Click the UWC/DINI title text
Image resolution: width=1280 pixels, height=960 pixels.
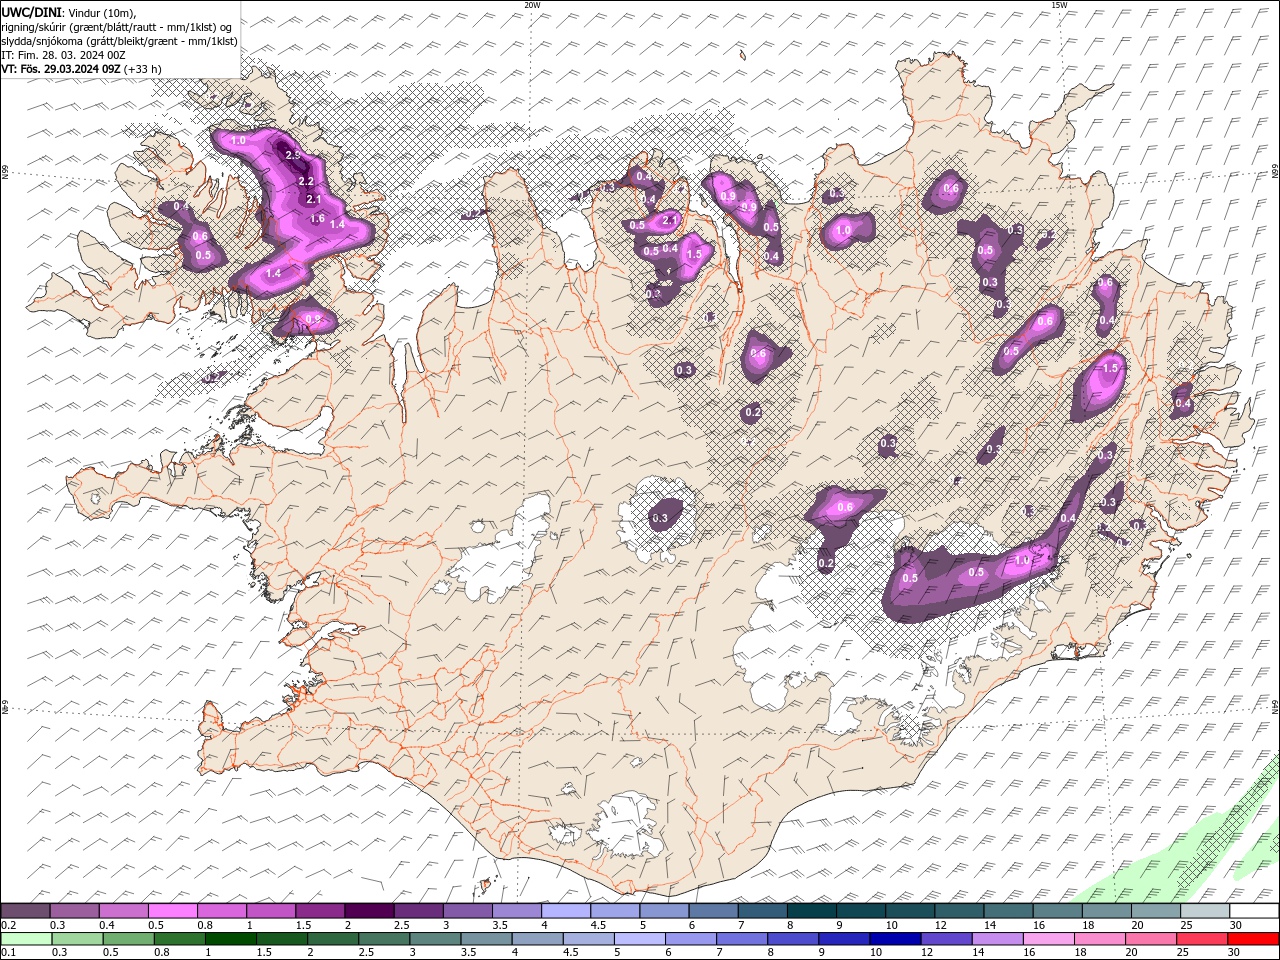point(32,11)
